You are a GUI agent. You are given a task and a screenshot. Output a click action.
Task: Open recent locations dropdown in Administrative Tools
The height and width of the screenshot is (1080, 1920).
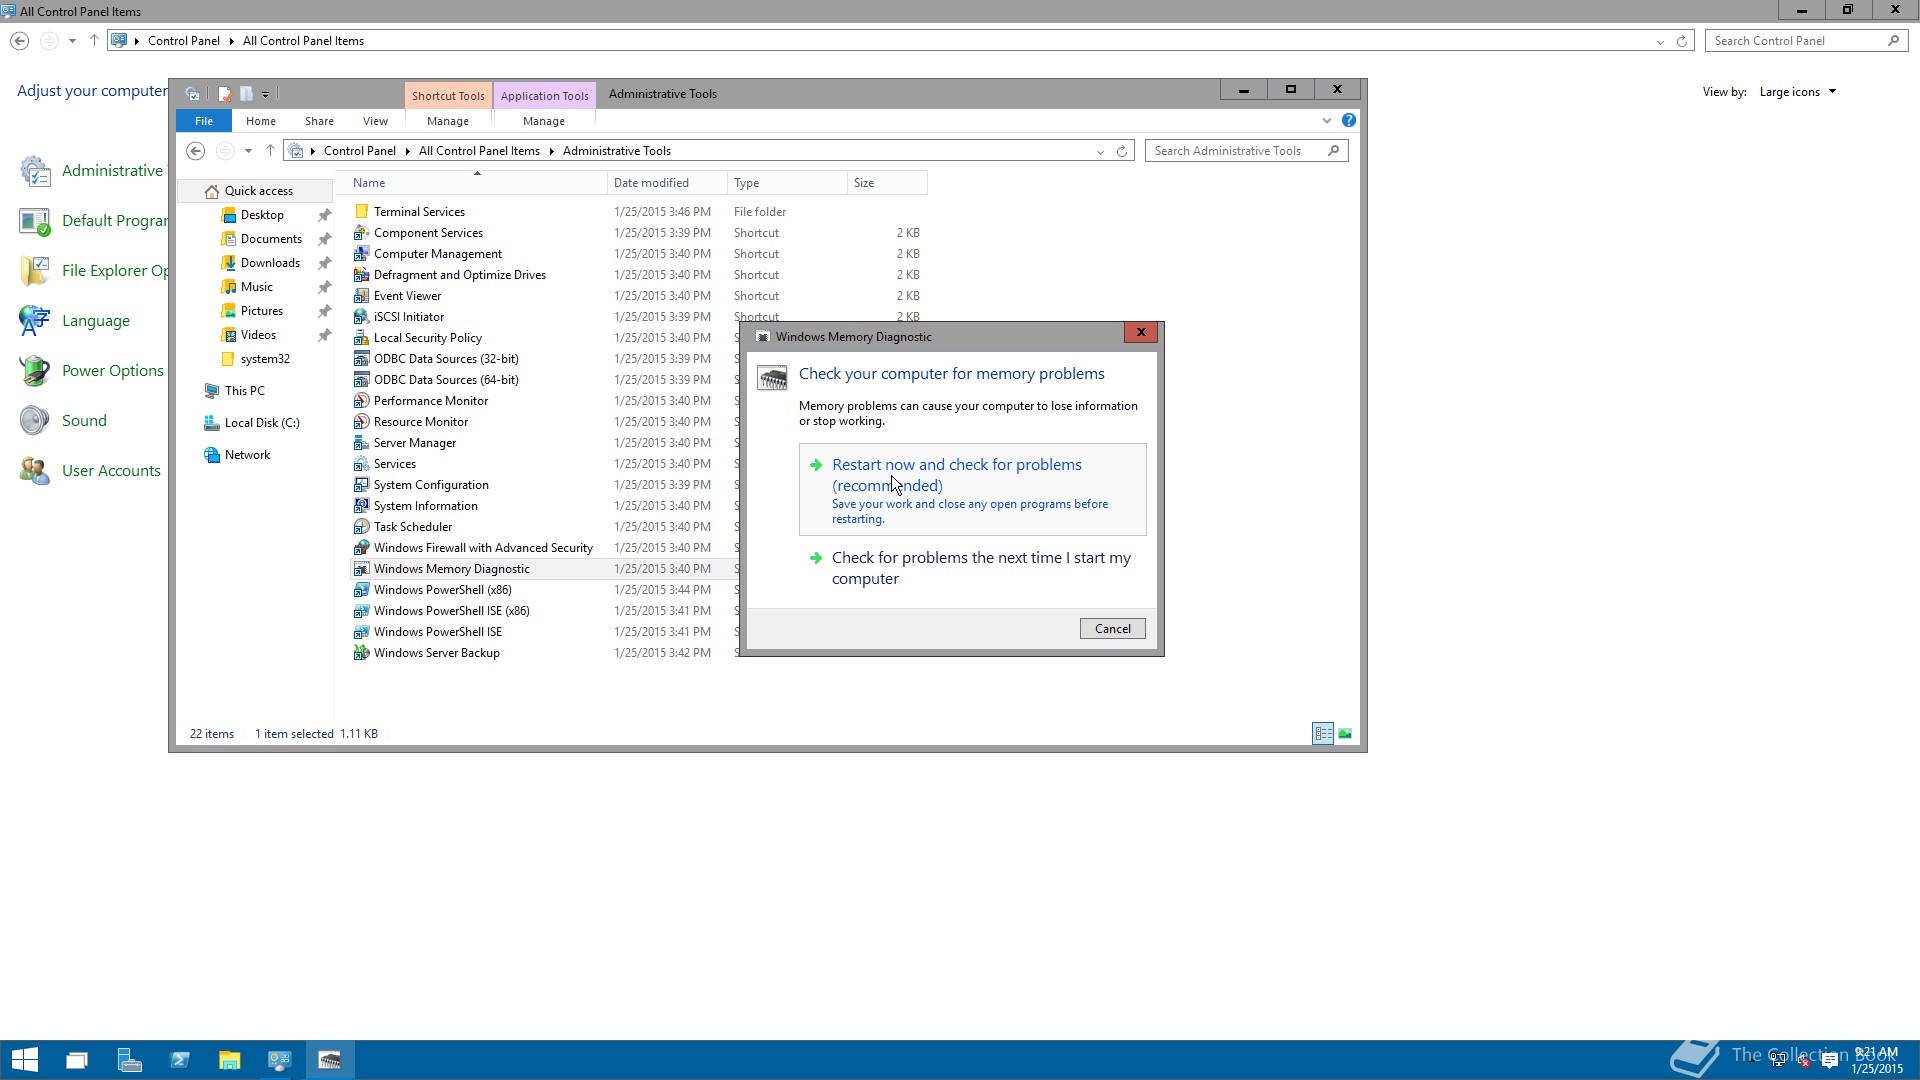[x=248, y=151]
